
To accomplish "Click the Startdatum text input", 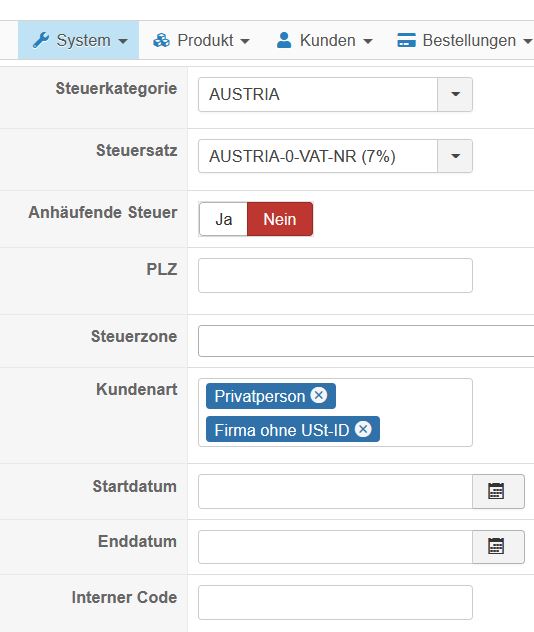I will point(335,491).
